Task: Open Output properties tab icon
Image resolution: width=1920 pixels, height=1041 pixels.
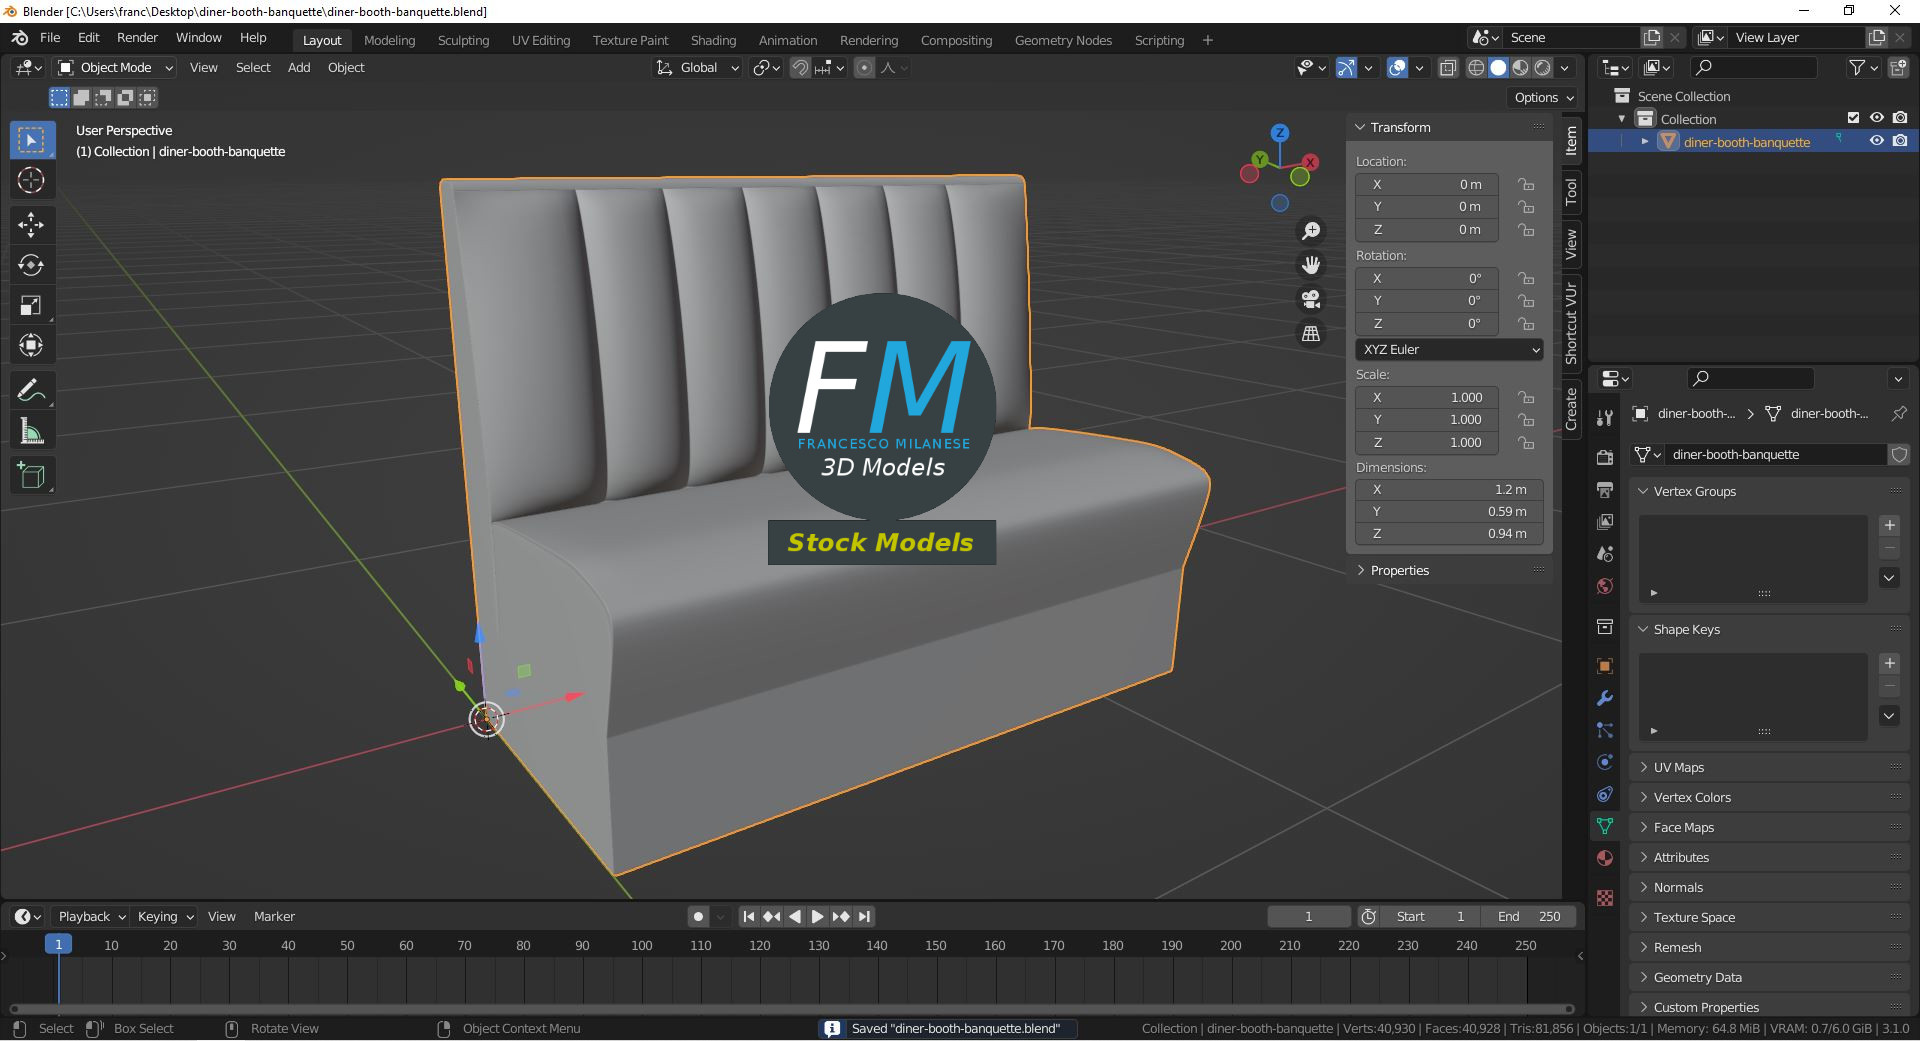Action: point(1605,489)
